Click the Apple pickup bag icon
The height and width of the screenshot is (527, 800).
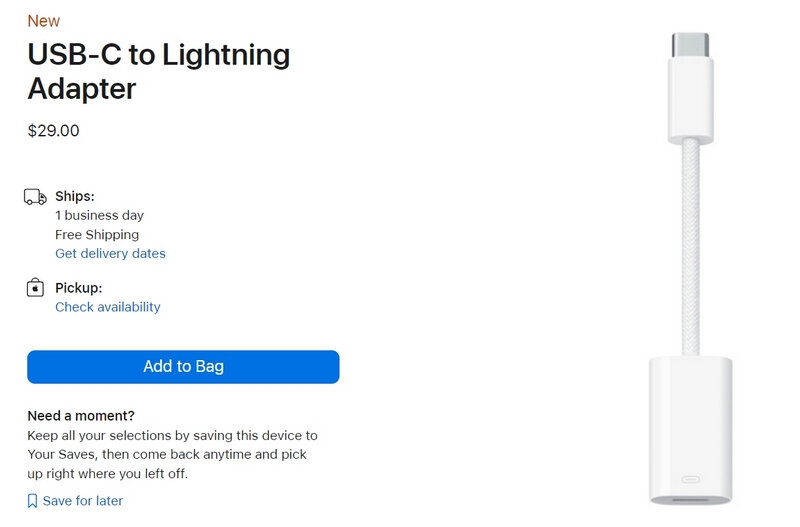(35, 288)
